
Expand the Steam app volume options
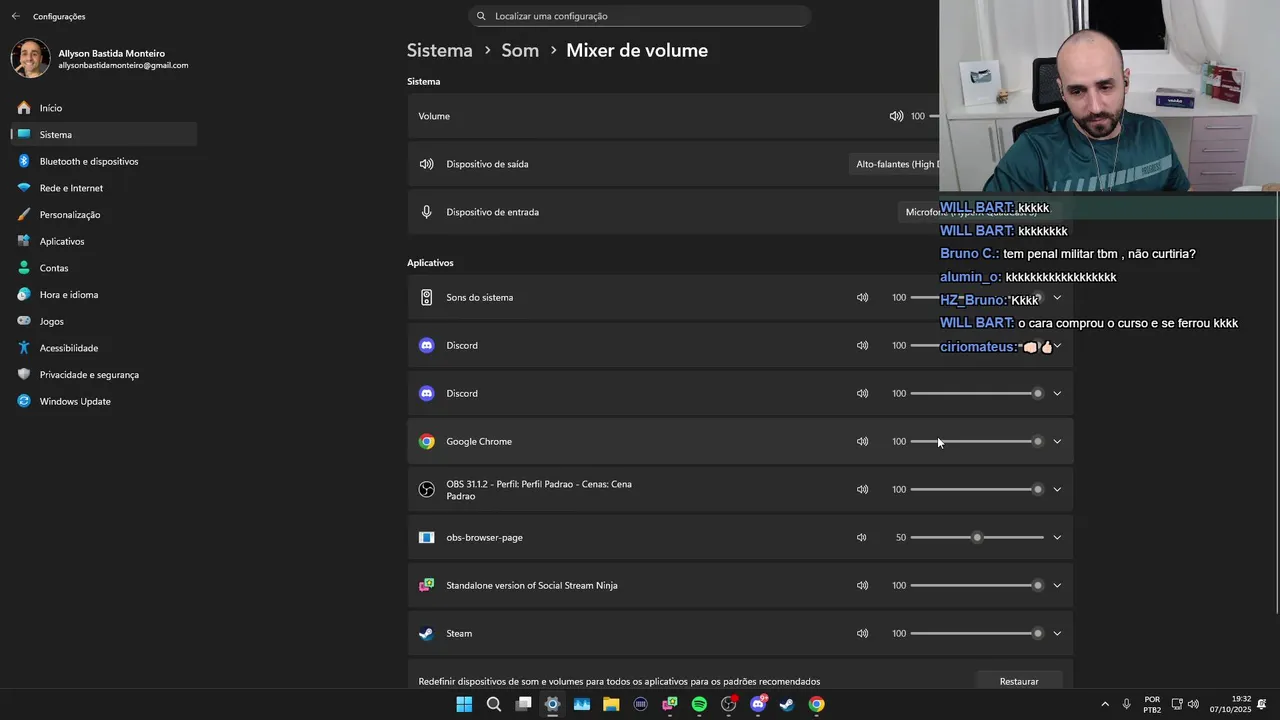pos(1057,633)
